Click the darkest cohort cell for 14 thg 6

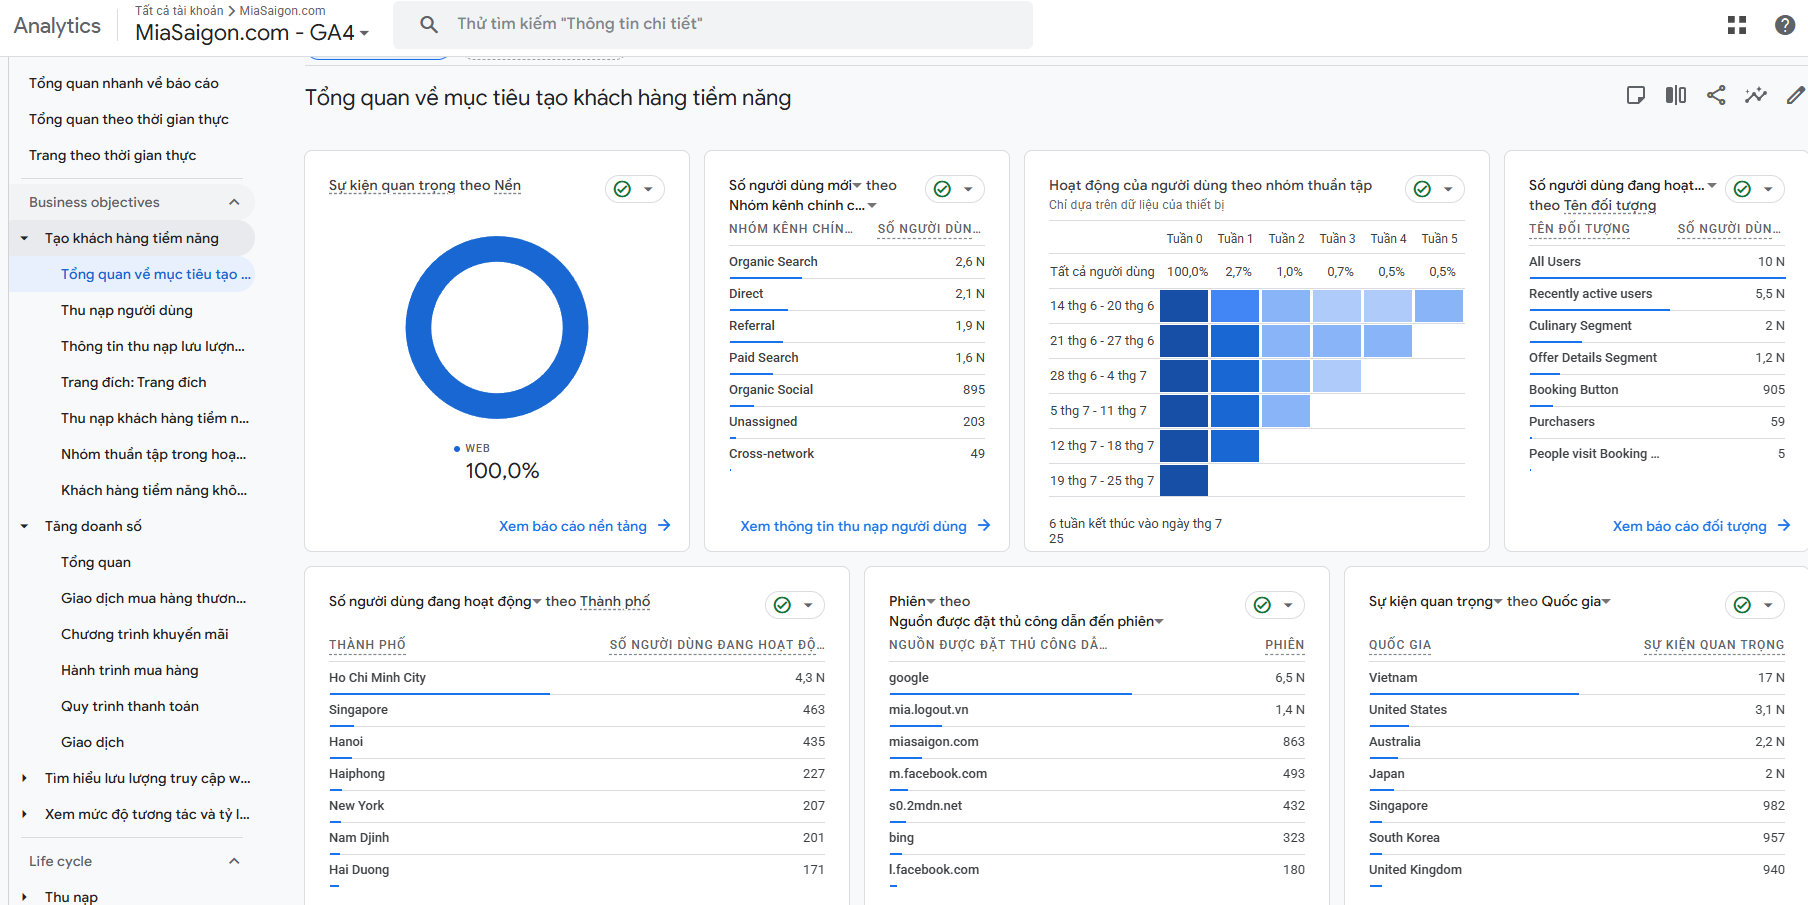coord(1184,306)
